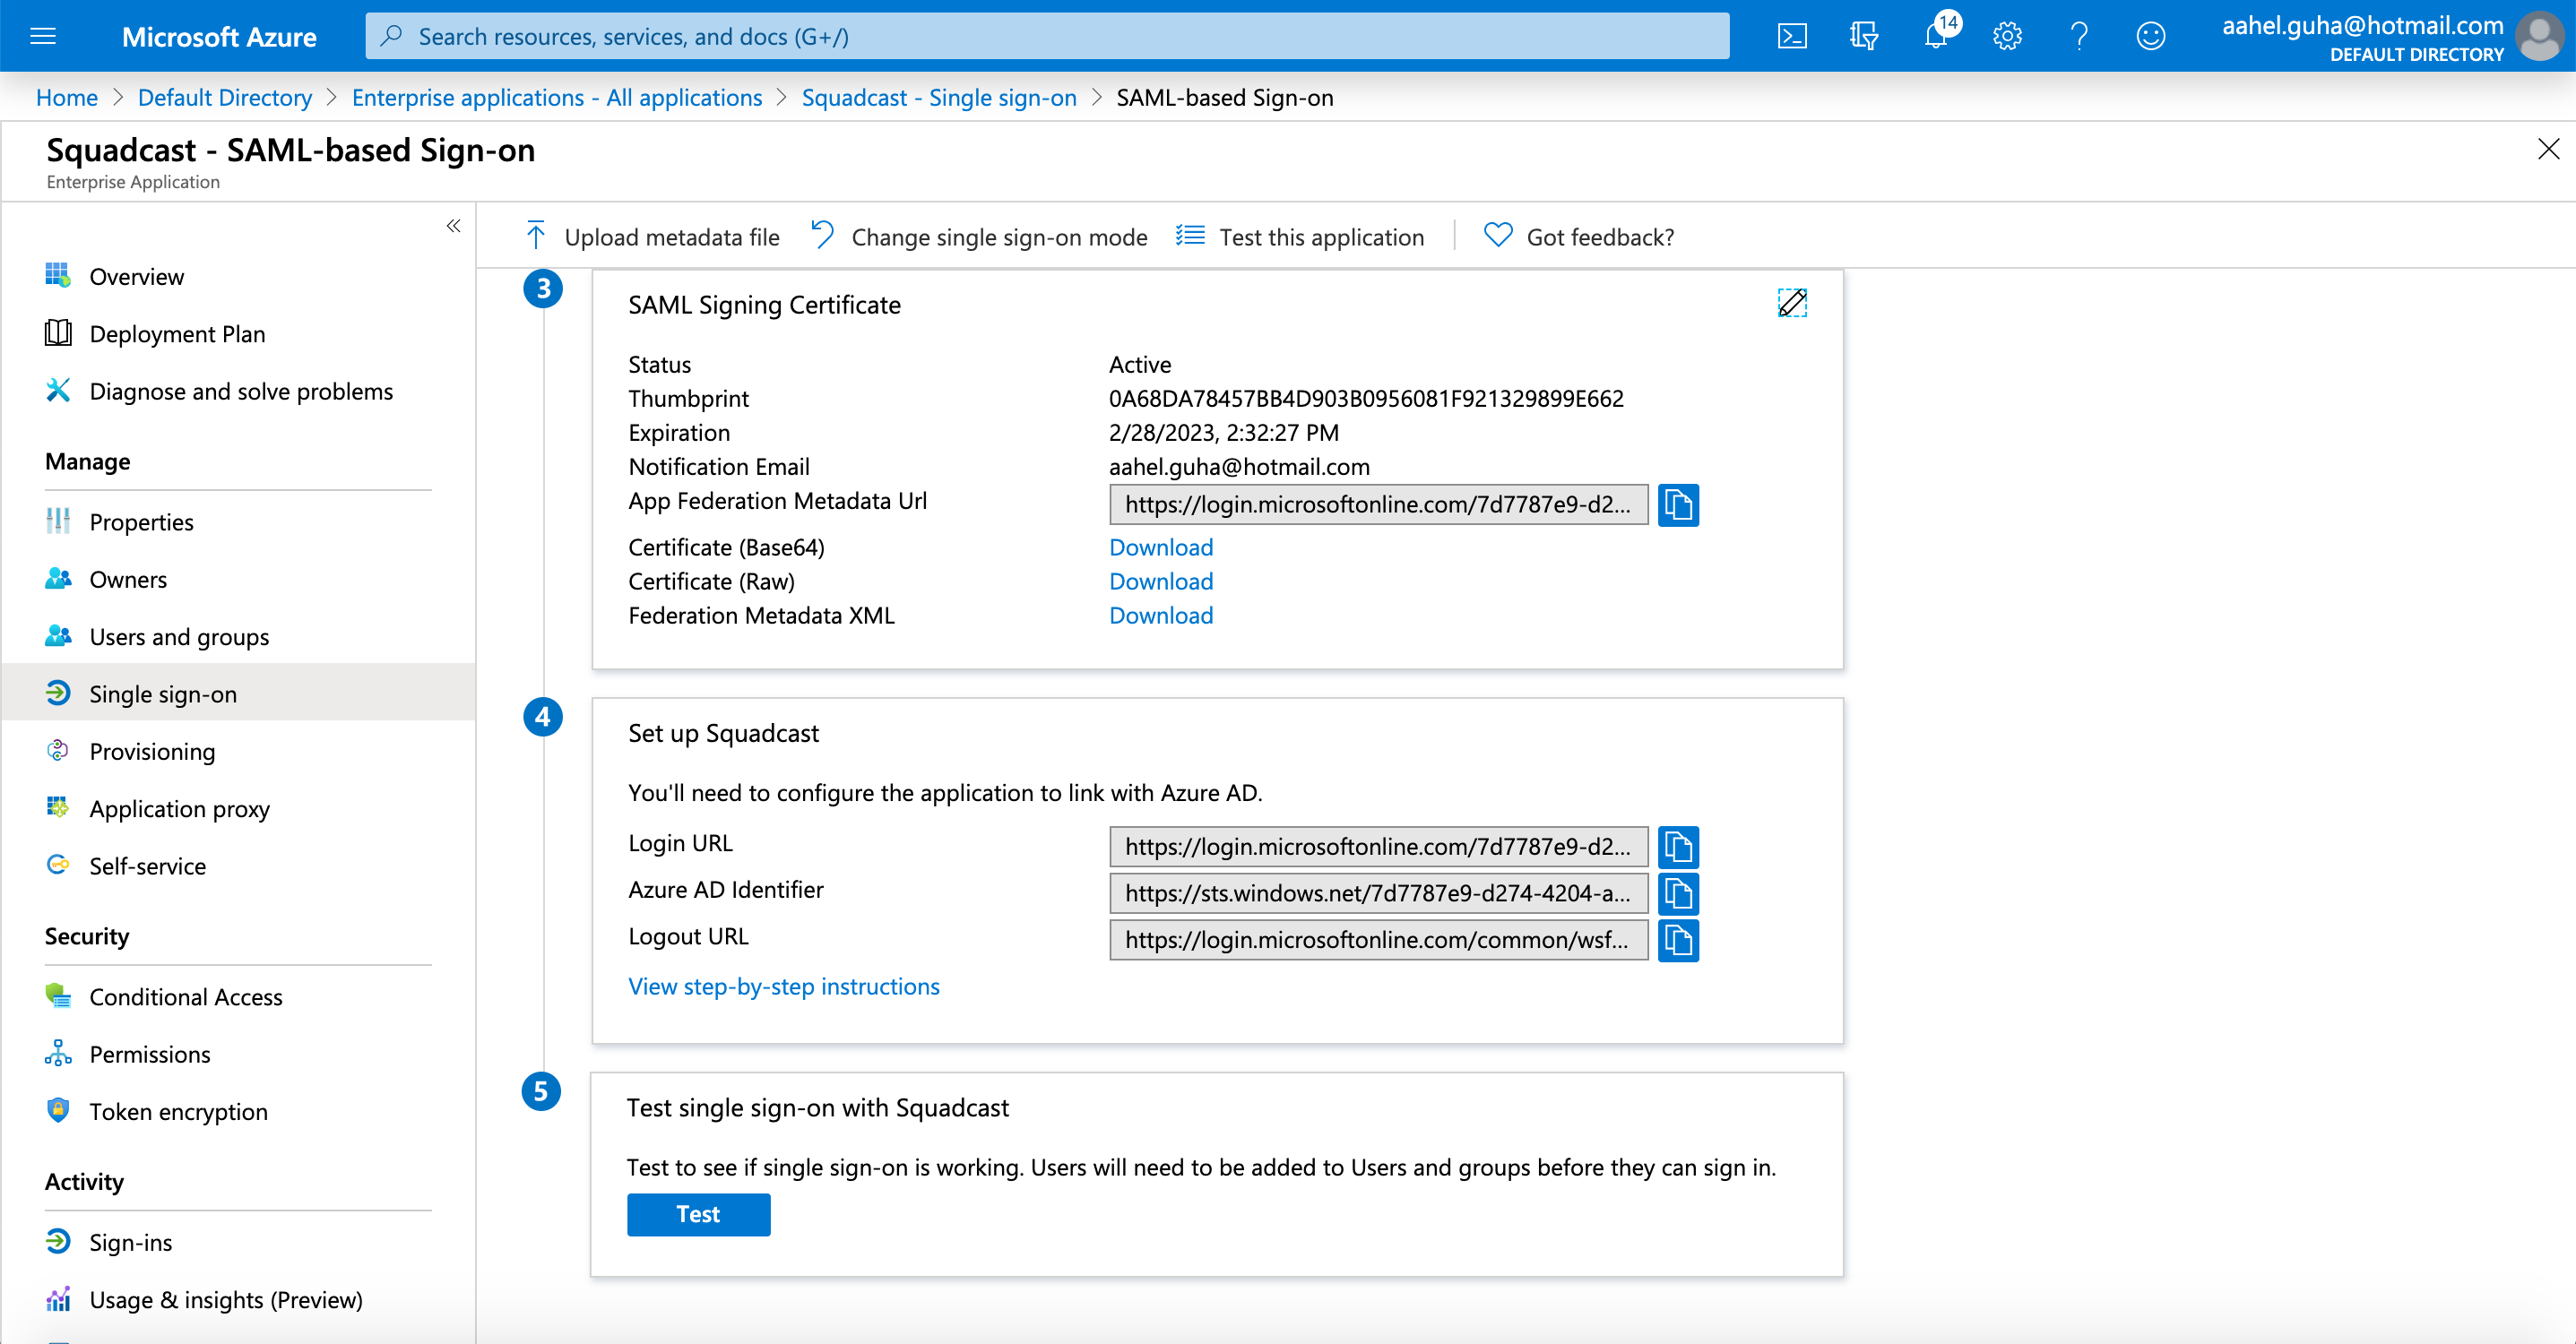The width and height of the screenshot is (2576, 1344).
Task: Go to Conditional Access settings
Action: coord(185,997)
